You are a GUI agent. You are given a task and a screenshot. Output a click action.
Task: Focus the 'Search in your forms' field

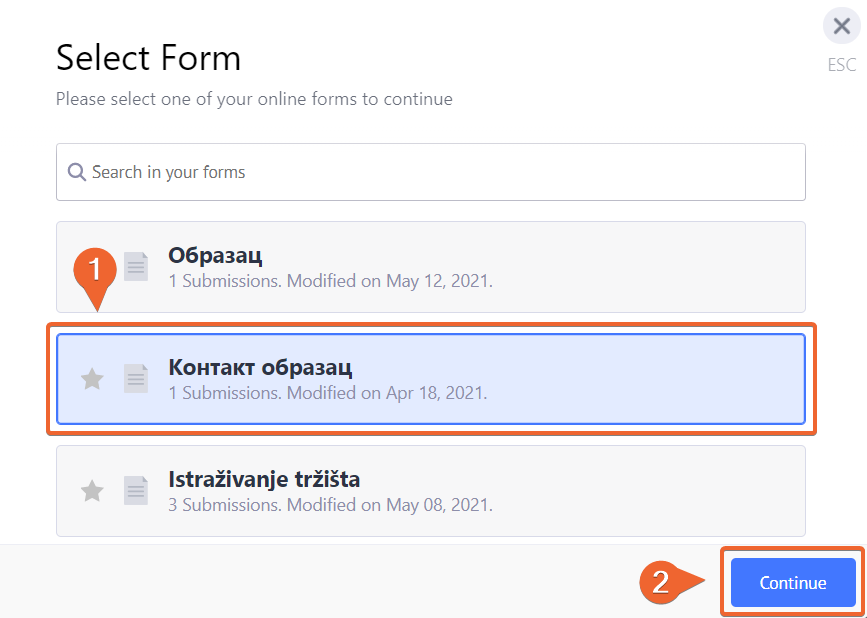[430, 172]
